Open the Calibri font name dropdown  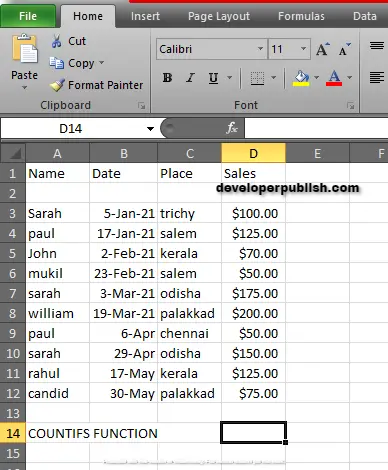(x=261, y=49)
